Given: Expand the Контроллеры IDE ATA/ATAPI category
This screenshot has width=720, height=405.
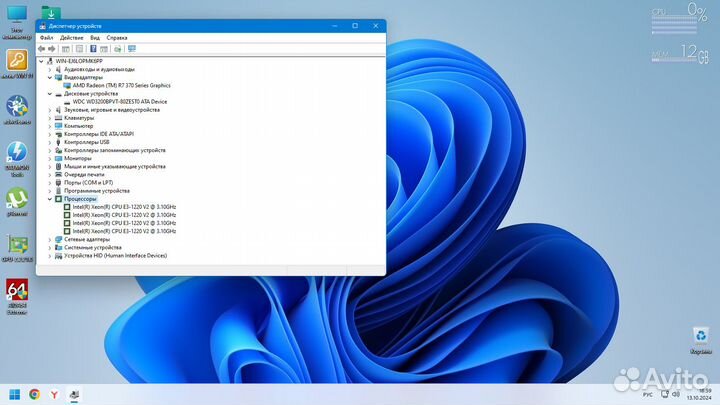Looking at the screenshot, I should (x=50, y=134).
